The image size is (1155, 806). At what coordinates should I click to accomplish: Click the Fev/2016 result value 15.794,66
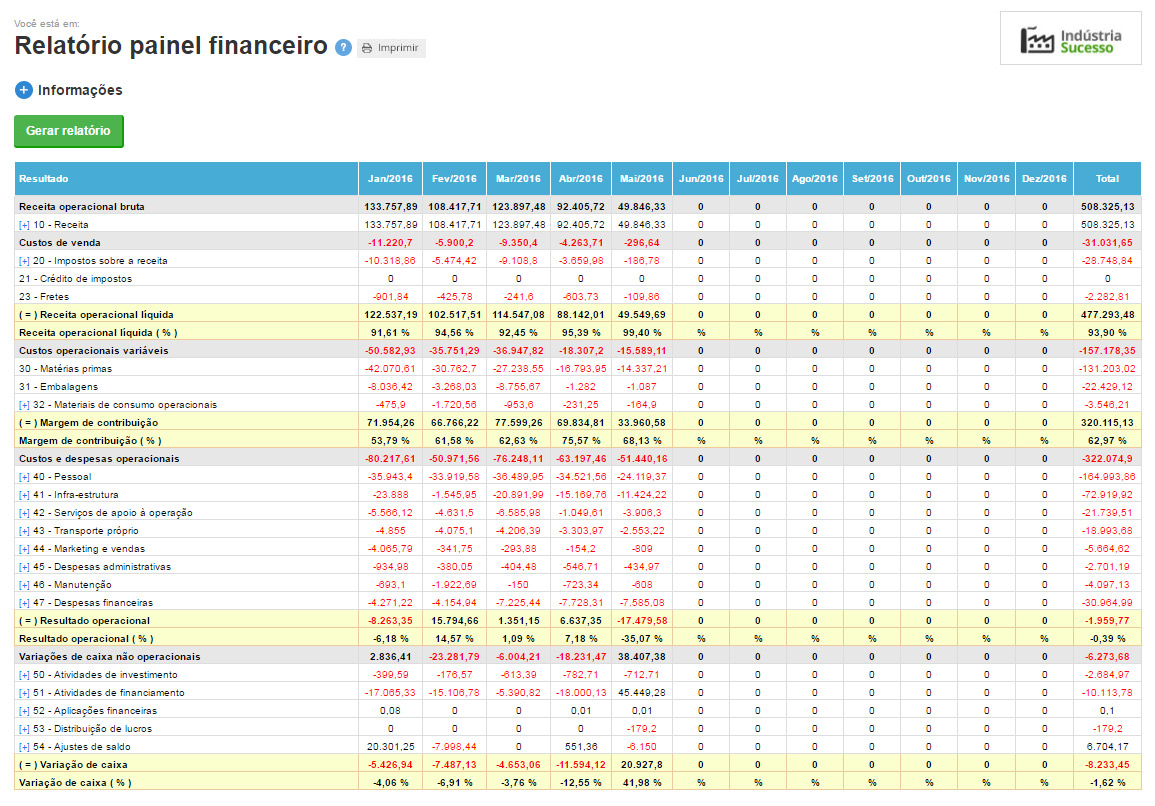tap(454, 621)
